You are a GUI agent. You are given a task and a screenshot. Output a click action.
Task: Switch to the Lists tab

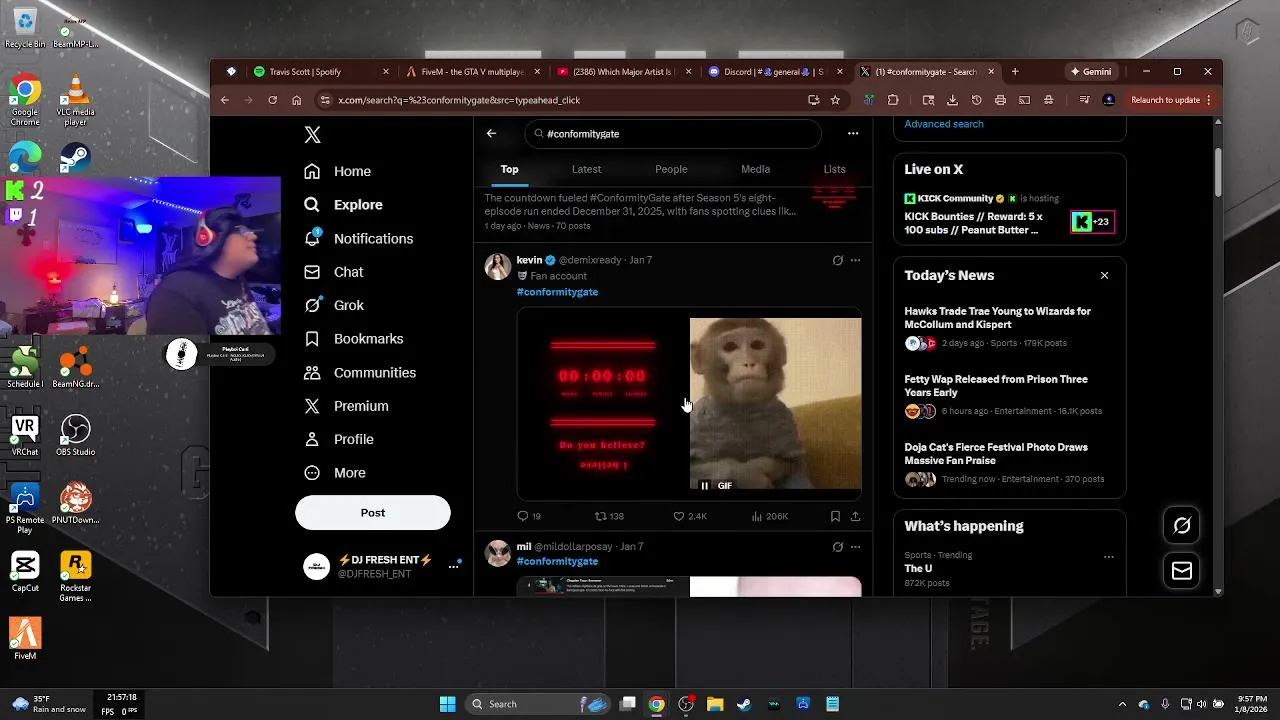(x=834, y=169)
